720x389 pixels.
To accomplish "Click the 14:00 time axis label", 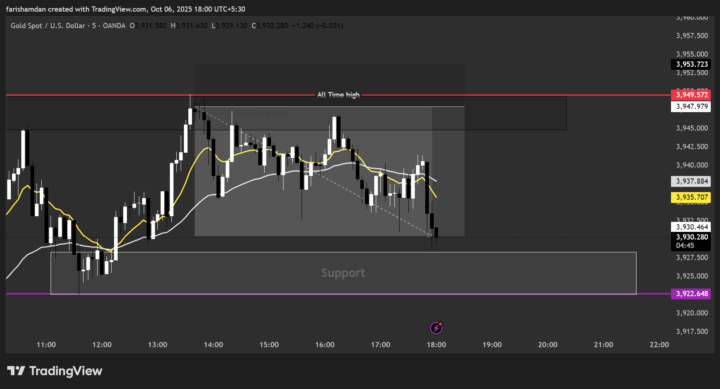I will tap(213, 344).
